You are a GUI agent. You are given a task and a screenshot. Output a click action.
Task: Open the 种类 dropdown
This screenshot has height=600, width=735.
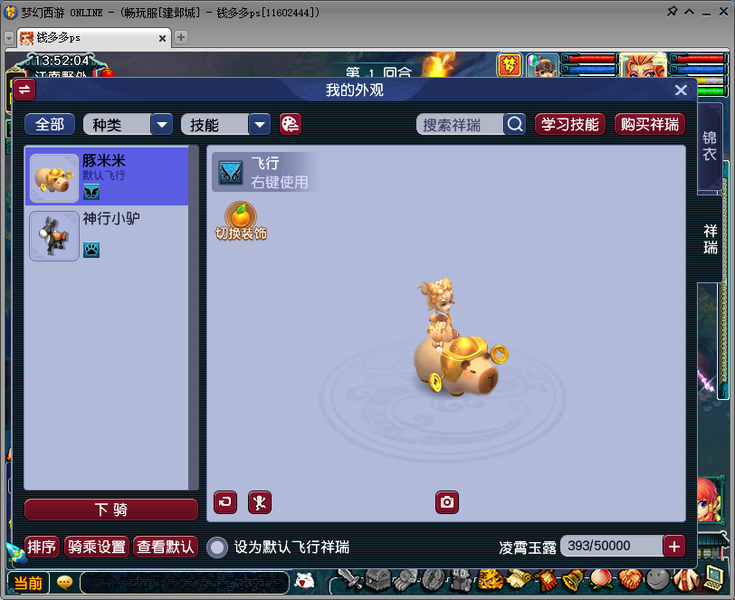[x=128, y=125]
